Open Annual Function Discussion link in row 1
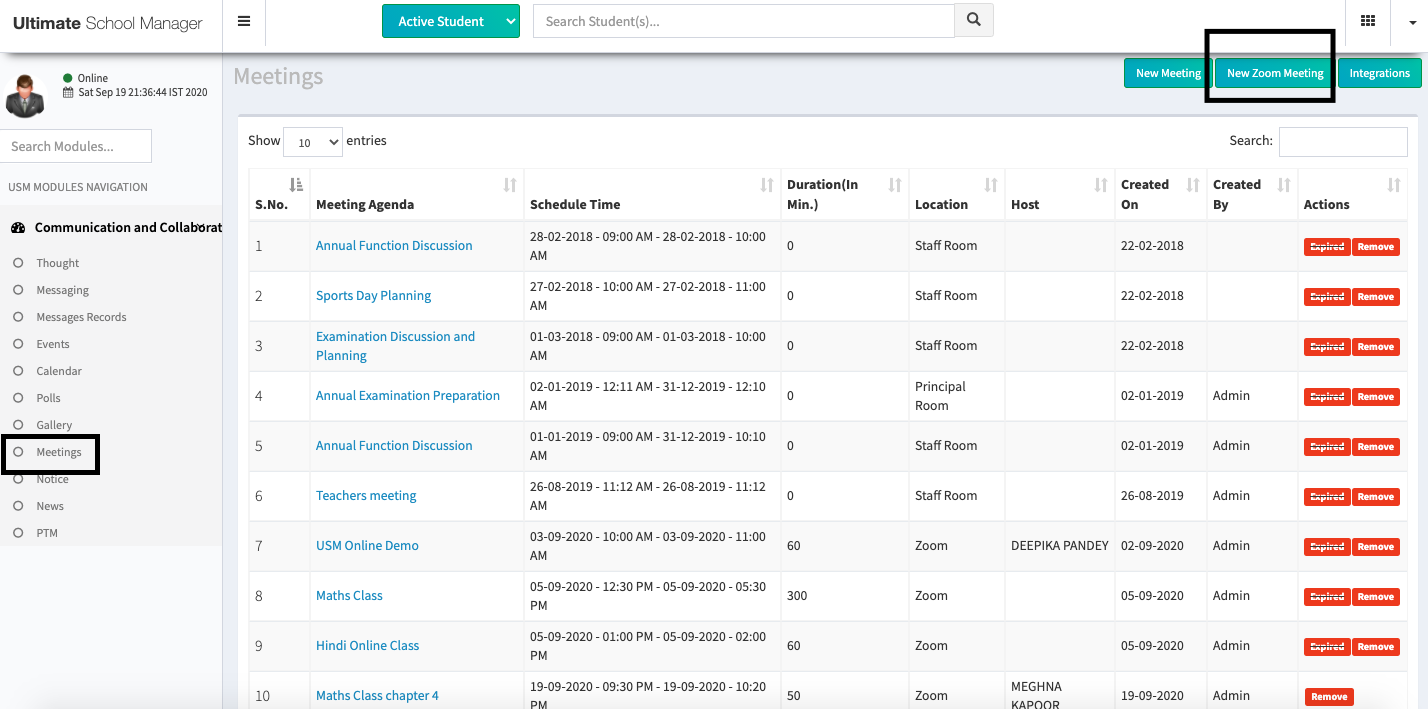 [394, 245]
